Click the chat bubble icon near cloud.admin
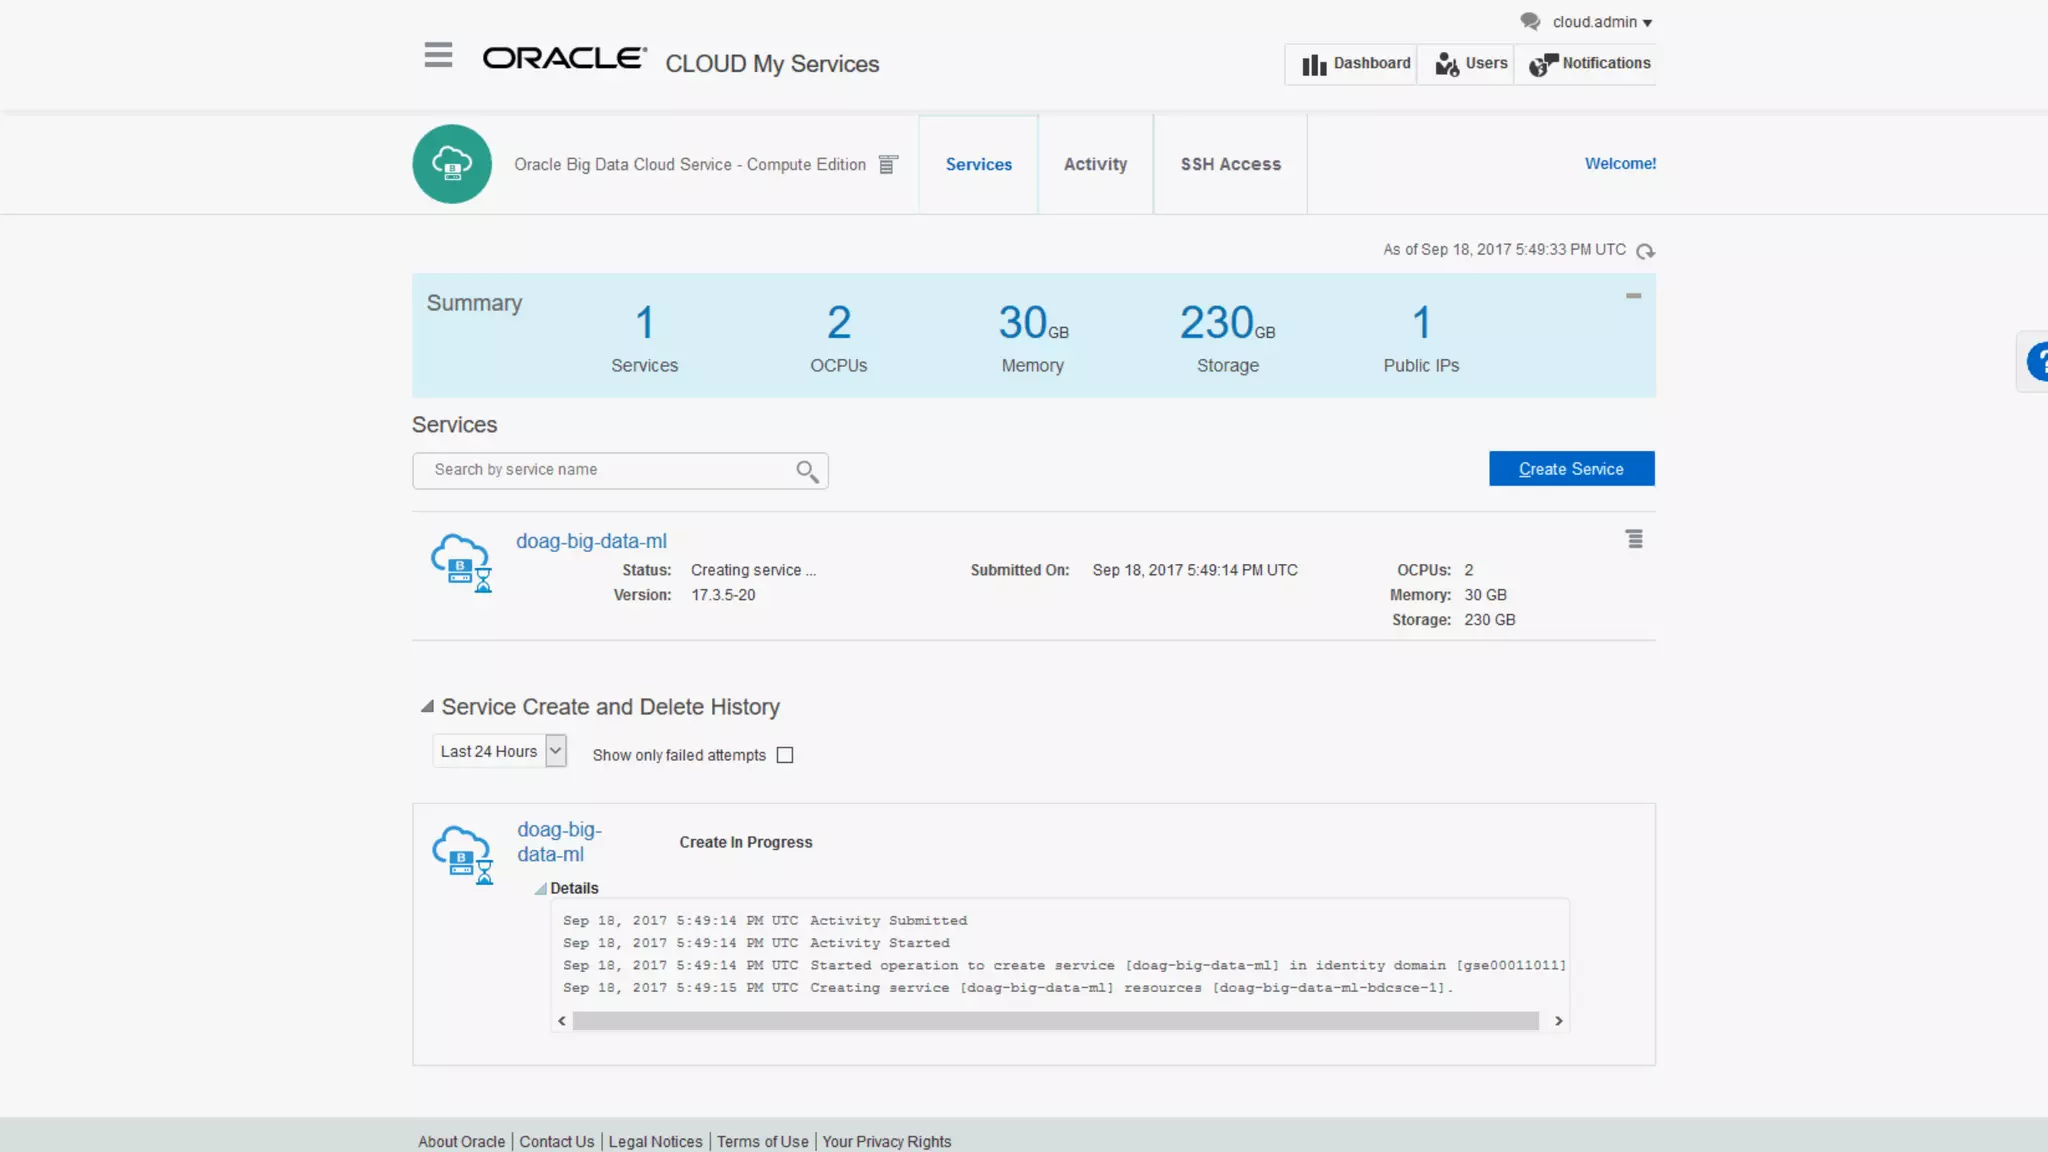The height and width of the screenshot is (1152, 2048). [x=1530, y=21]
